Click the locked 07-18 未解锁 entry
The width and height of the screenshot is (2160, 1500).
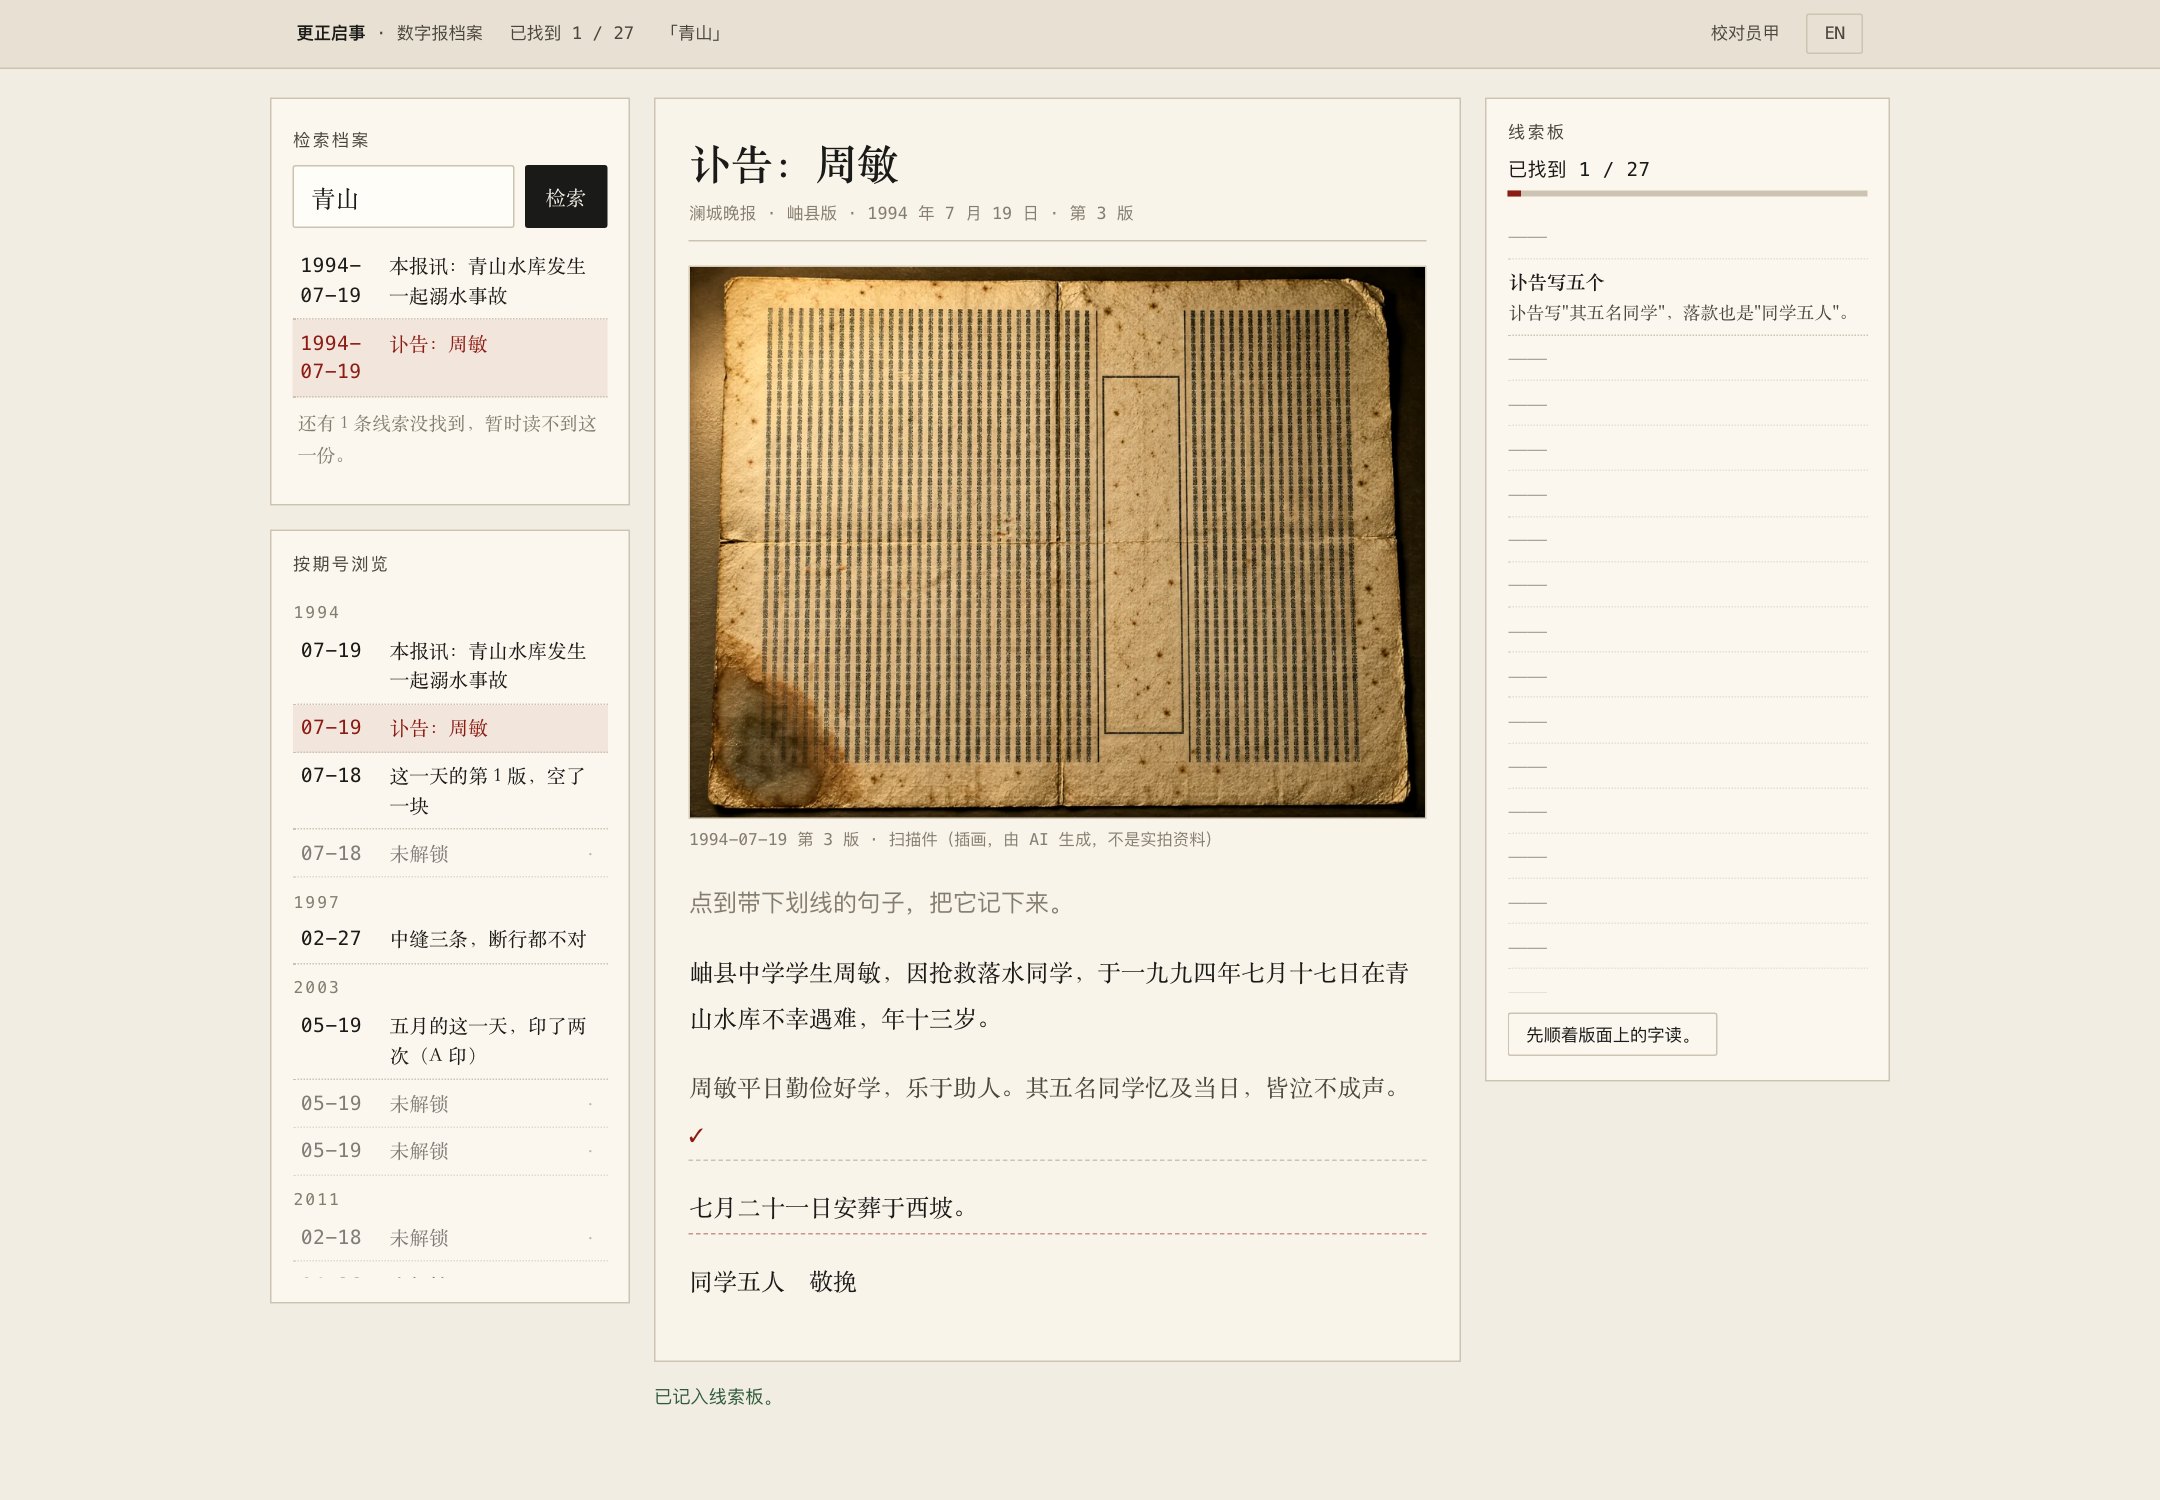coord(450,854)
